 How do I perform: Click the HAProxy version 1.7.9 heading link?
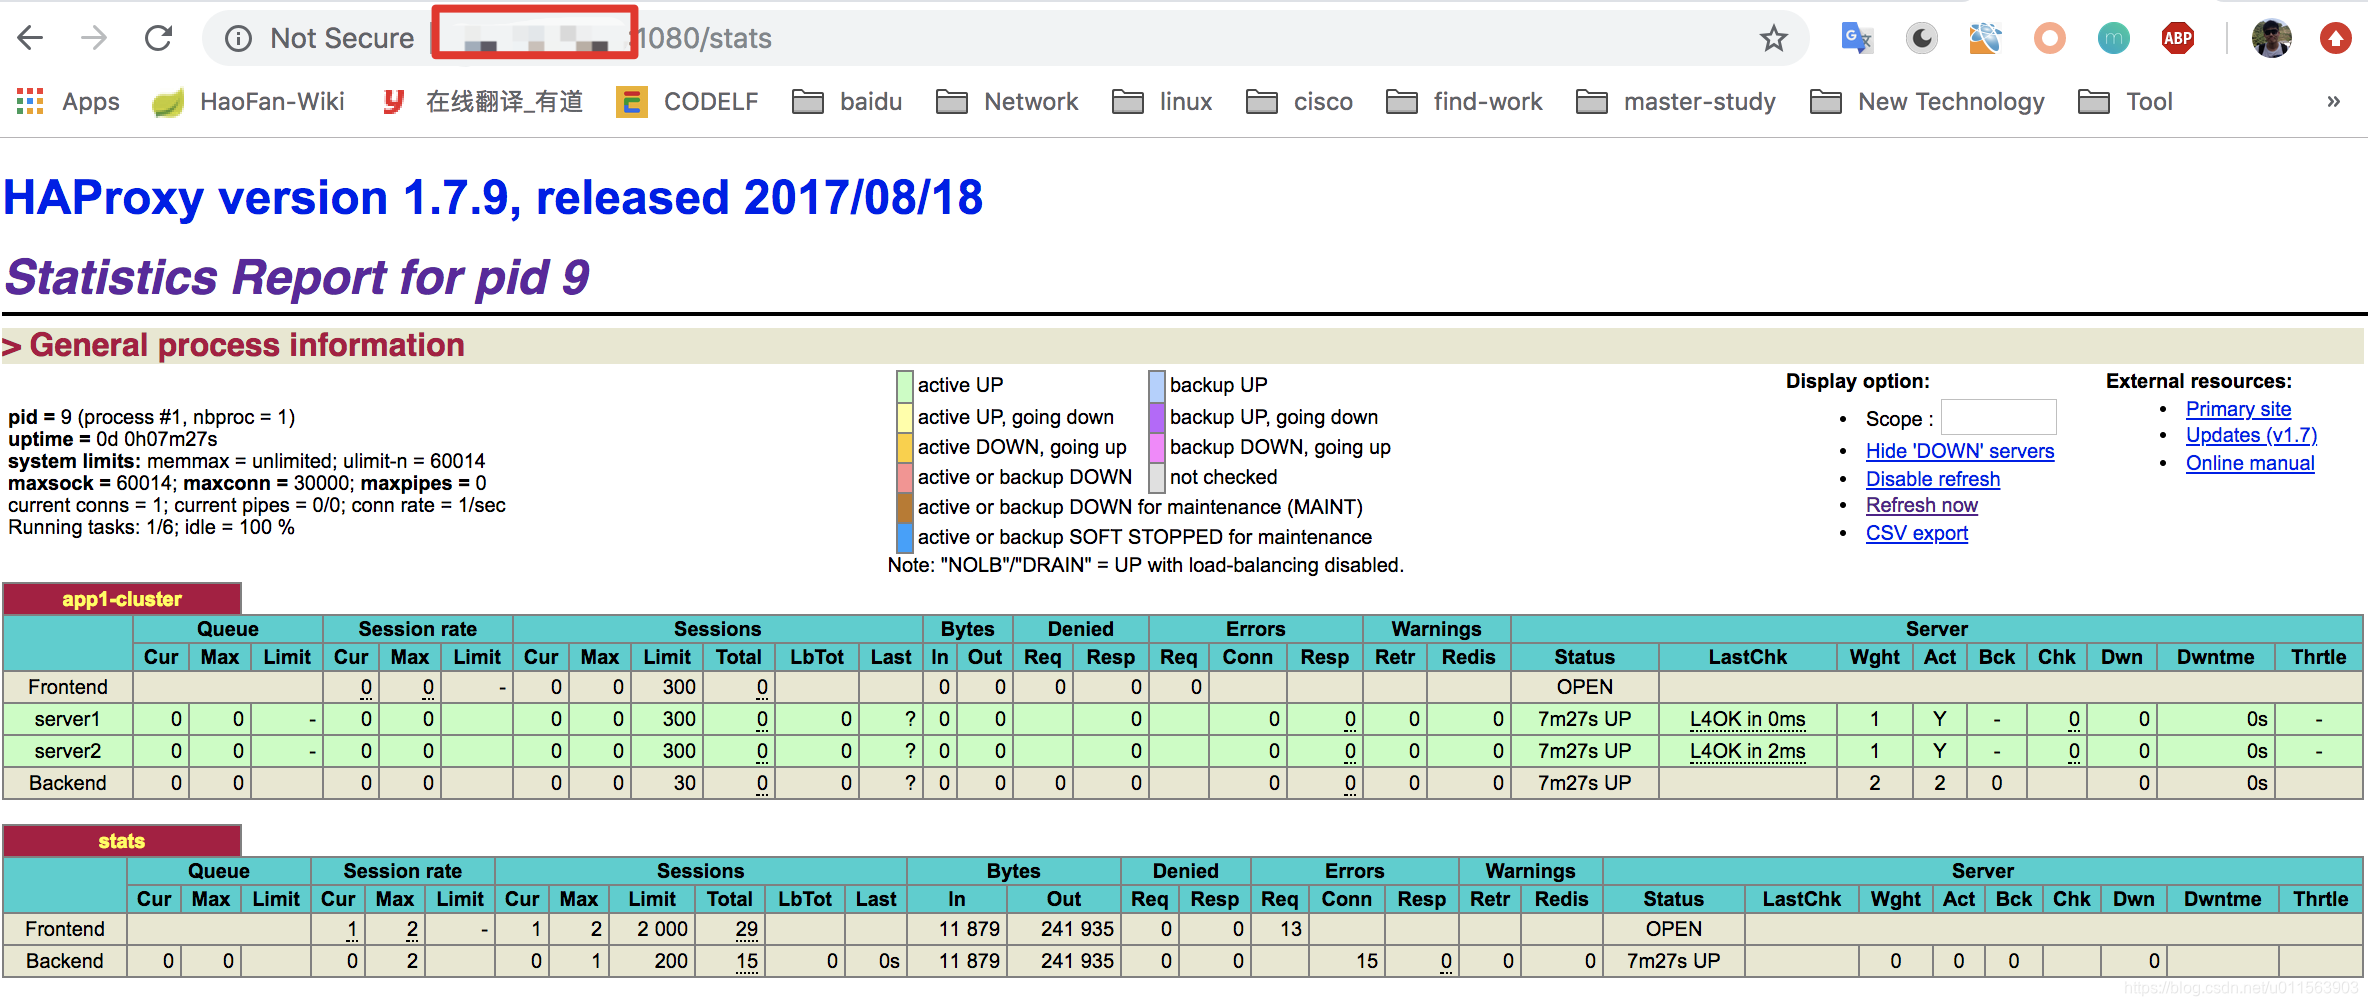[x=494, y=197]
